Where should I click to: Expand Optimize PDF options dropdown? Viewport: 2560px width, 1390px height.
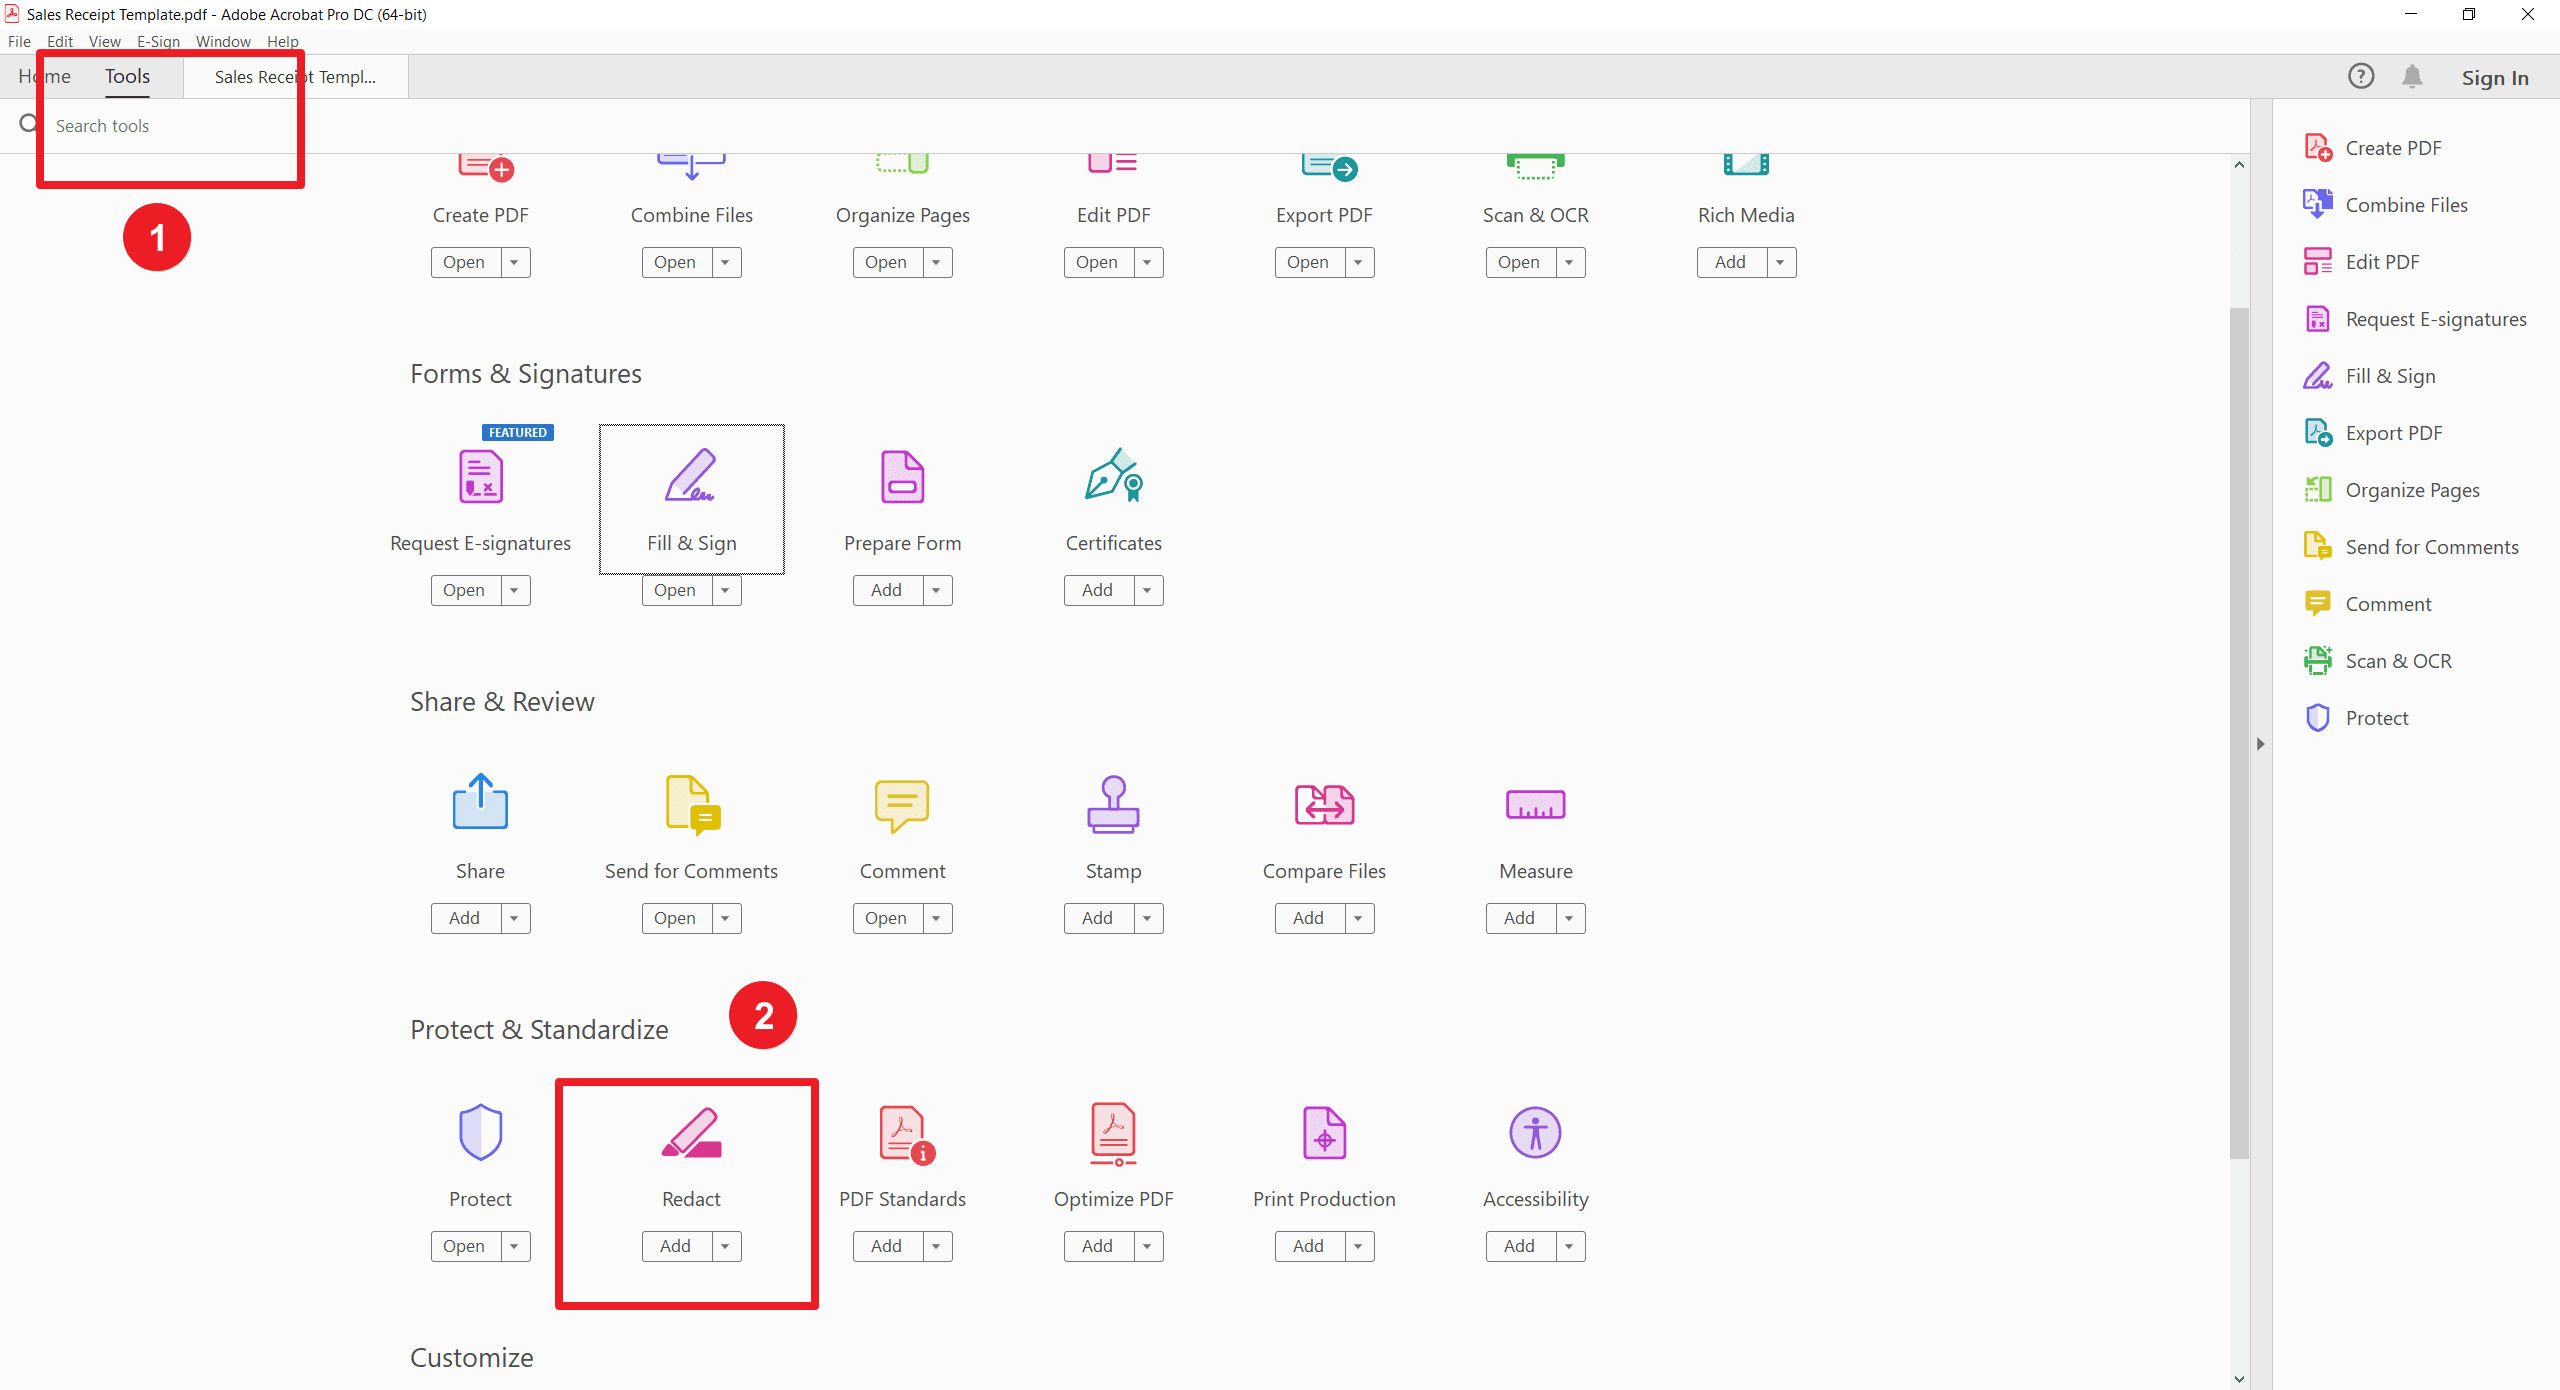pos(1148,1244)
